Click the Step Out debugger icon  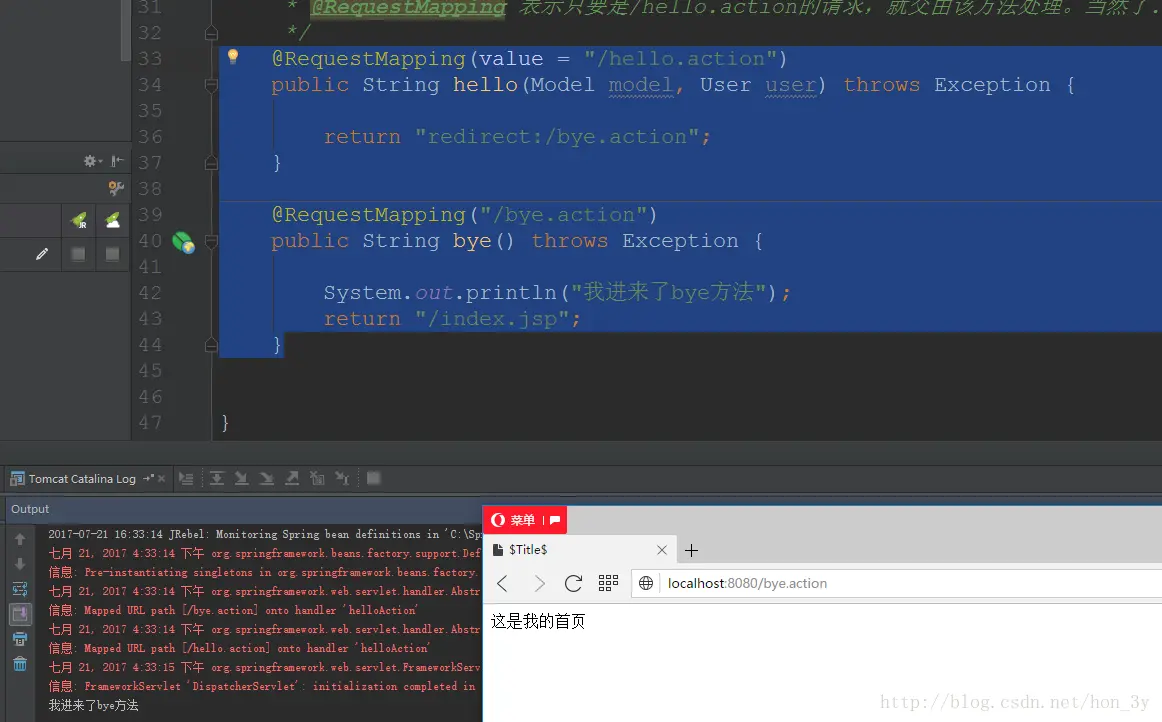coord(292,479)
